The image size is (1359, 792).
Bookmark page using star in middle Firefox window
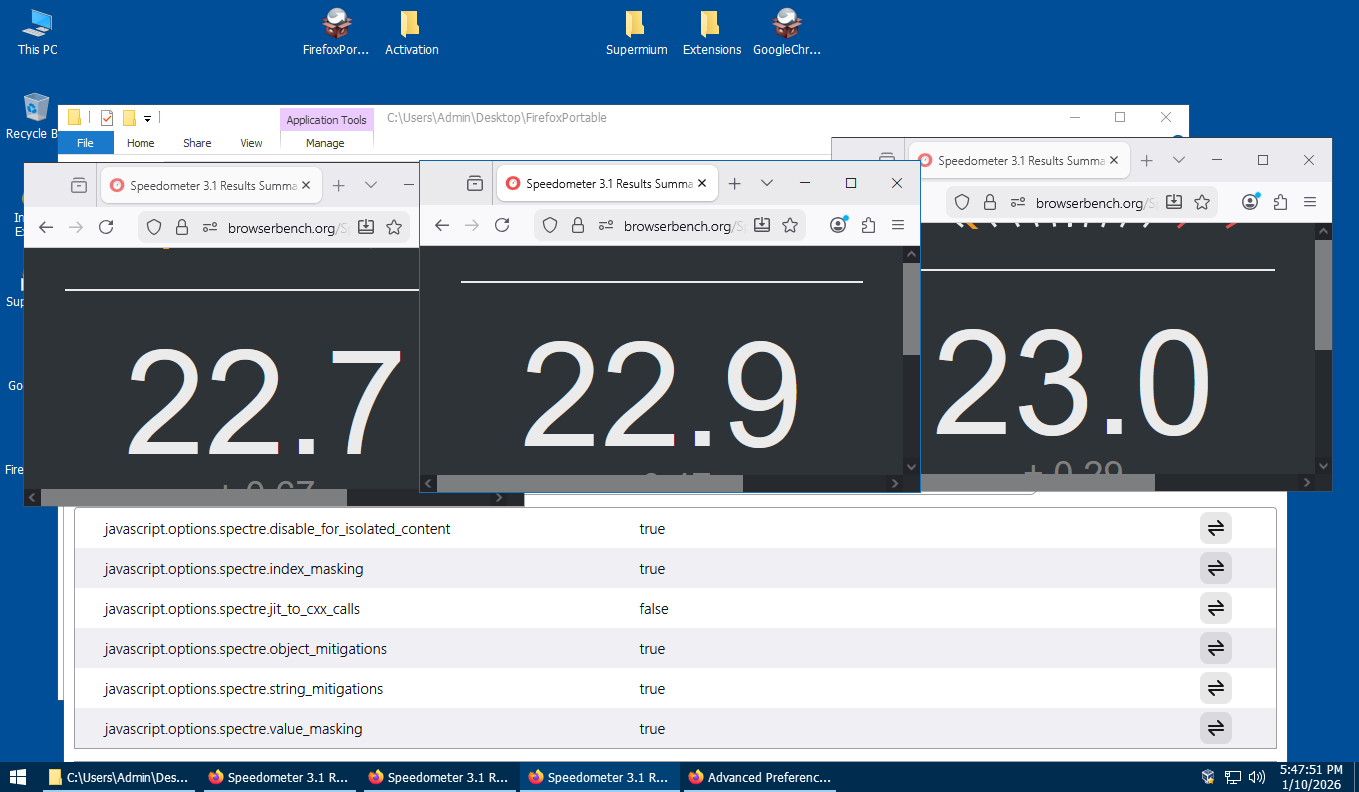pos(790,226)
